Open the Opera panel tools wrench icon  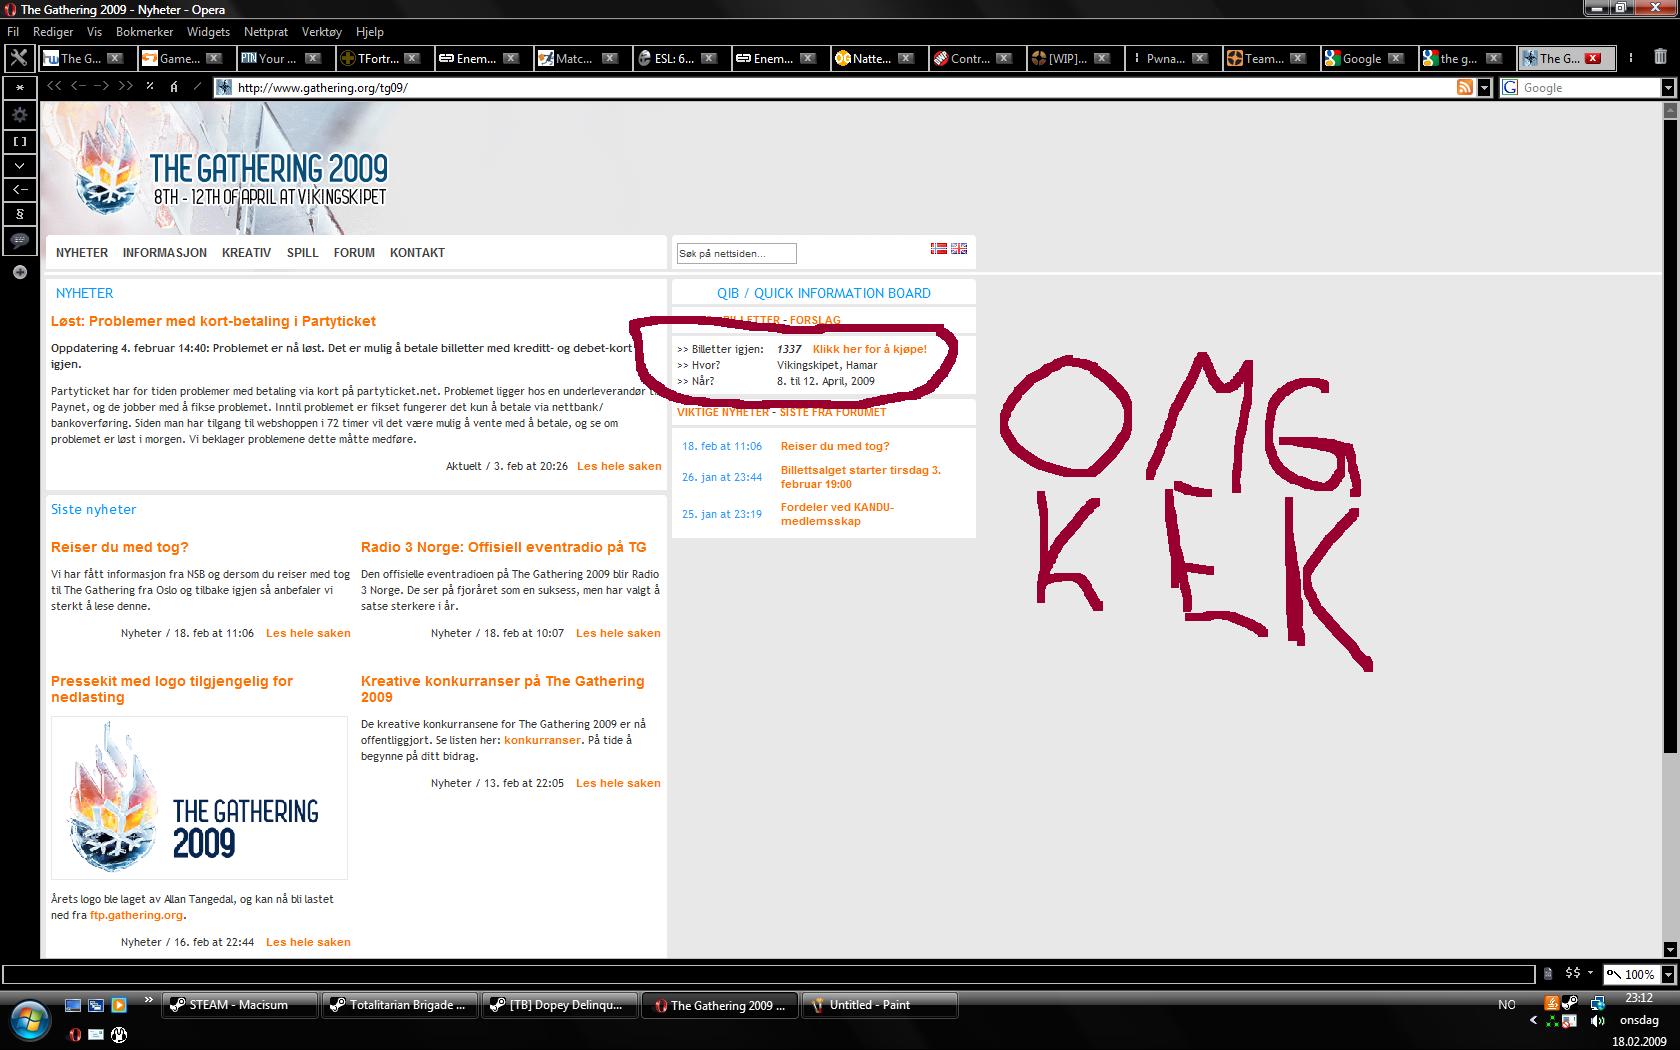coord(19,58)
